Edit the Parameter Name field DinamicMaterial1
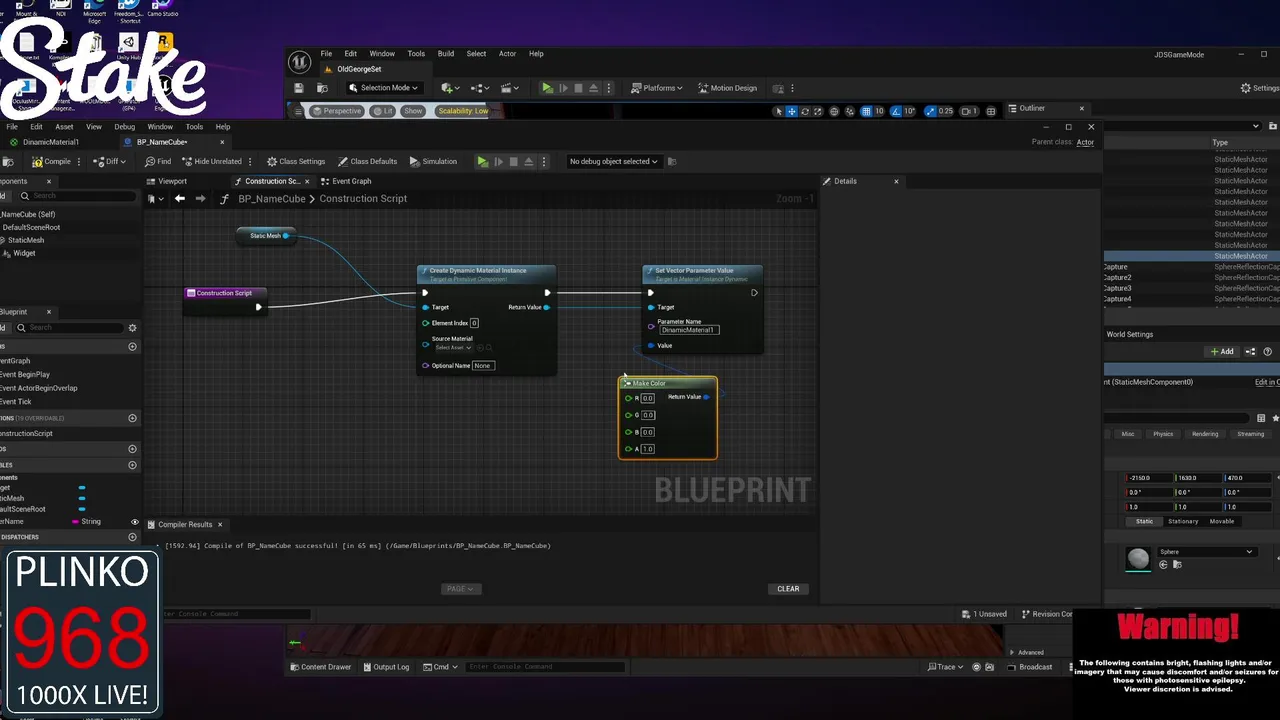 (x=689, y=330)
